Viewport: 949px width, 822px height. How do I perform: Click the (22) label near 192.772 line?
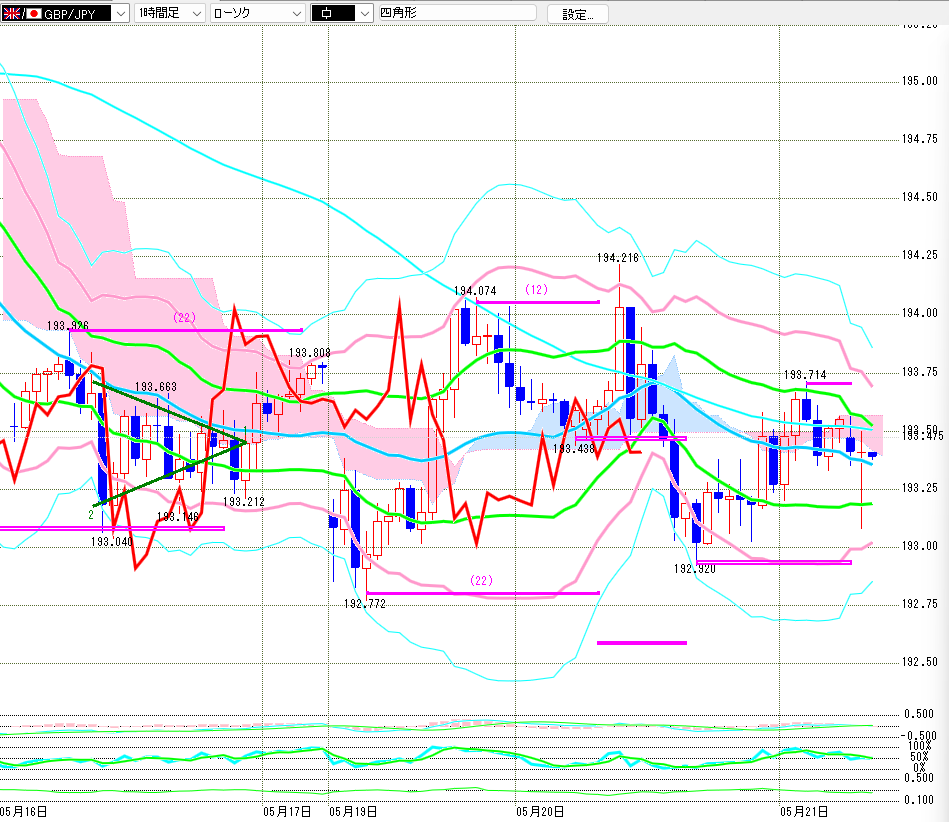click(x=481, y=580)
